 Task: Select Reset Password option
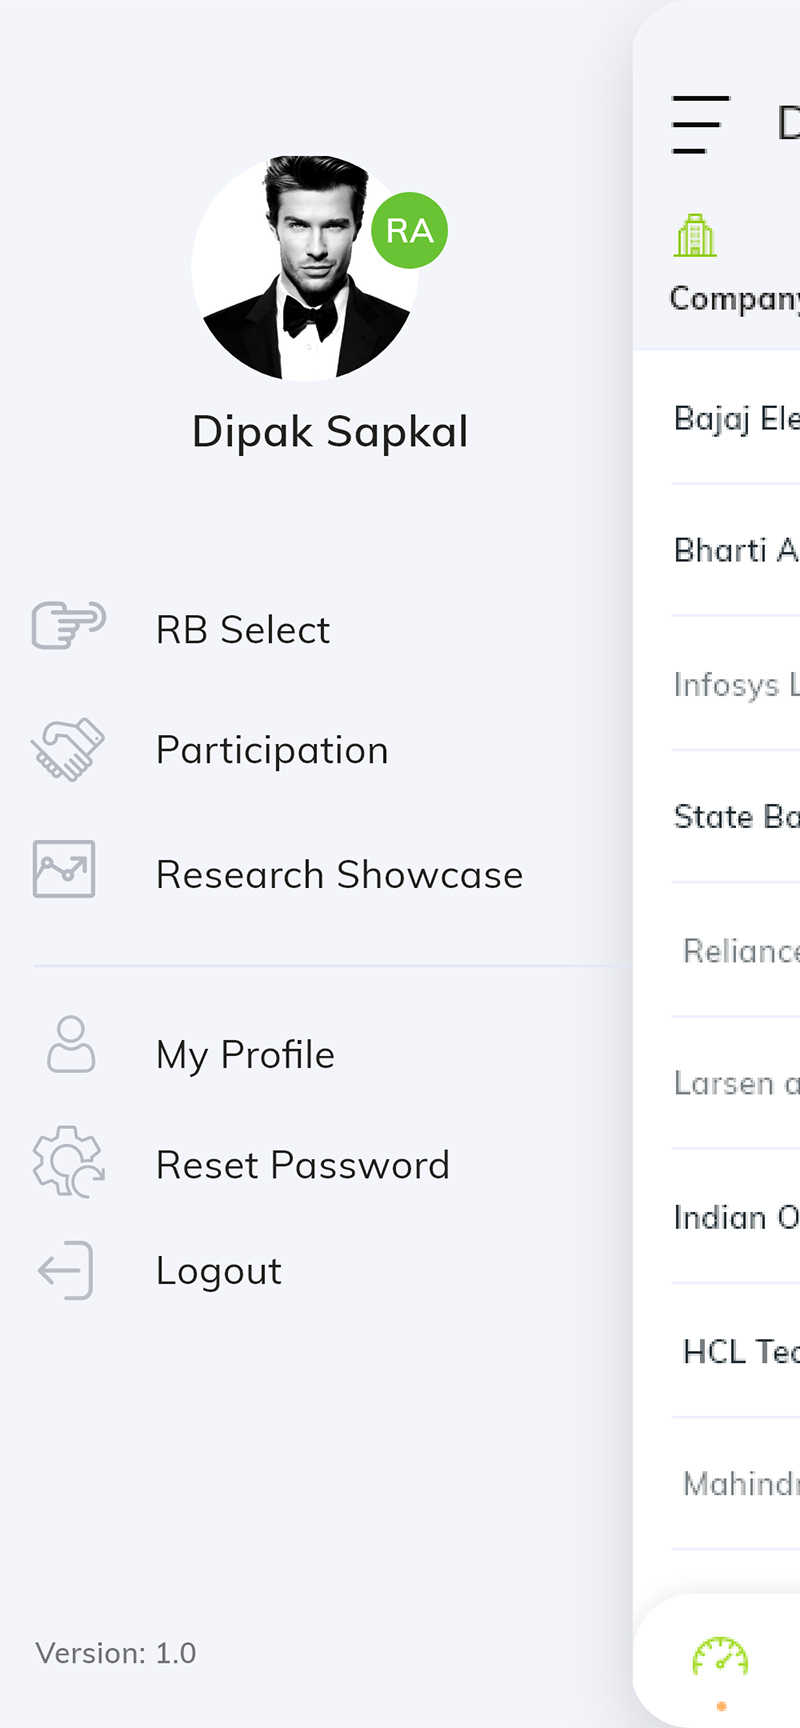point(303,1165)
